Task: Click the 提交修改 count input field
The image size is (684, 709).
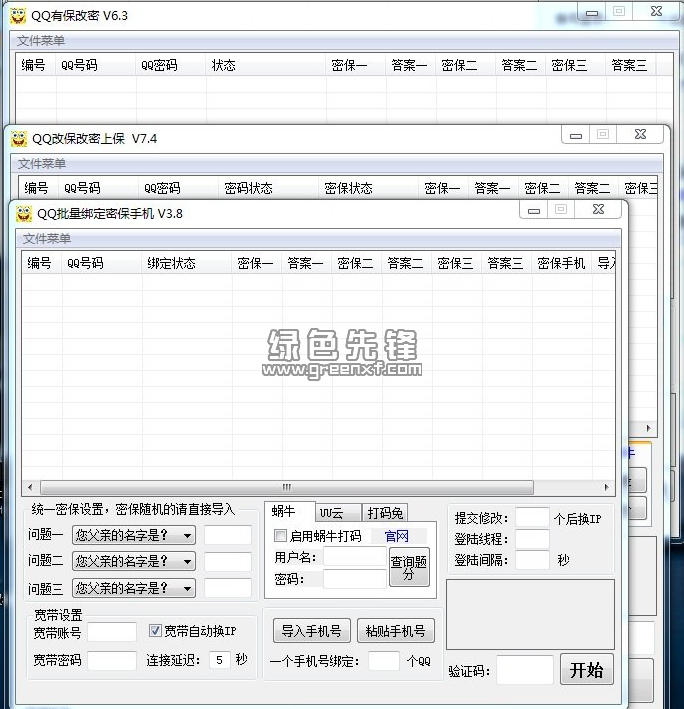Action: pos(533,517)
